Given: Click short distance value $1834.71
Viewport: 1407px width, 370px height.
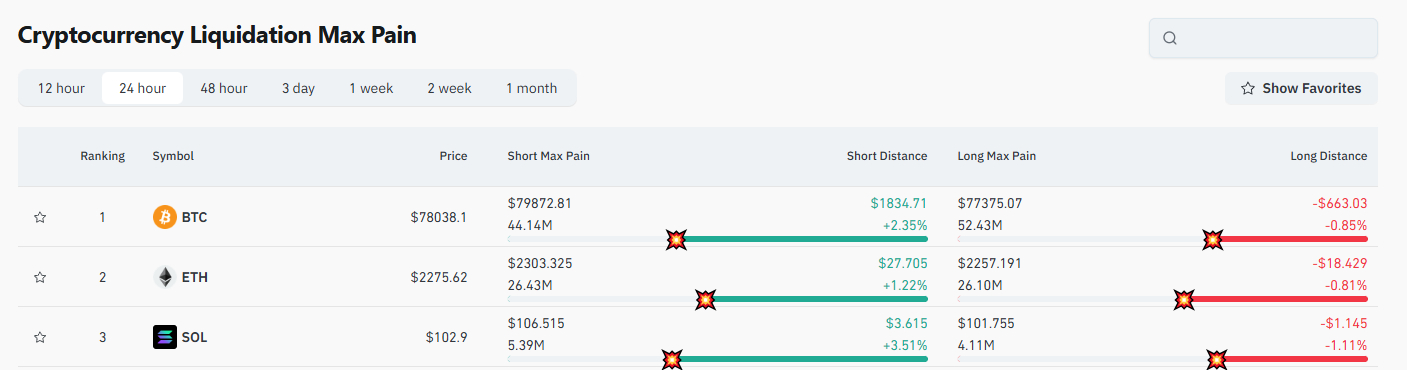Looking at the screenshot, I should [x=899, y=203].
